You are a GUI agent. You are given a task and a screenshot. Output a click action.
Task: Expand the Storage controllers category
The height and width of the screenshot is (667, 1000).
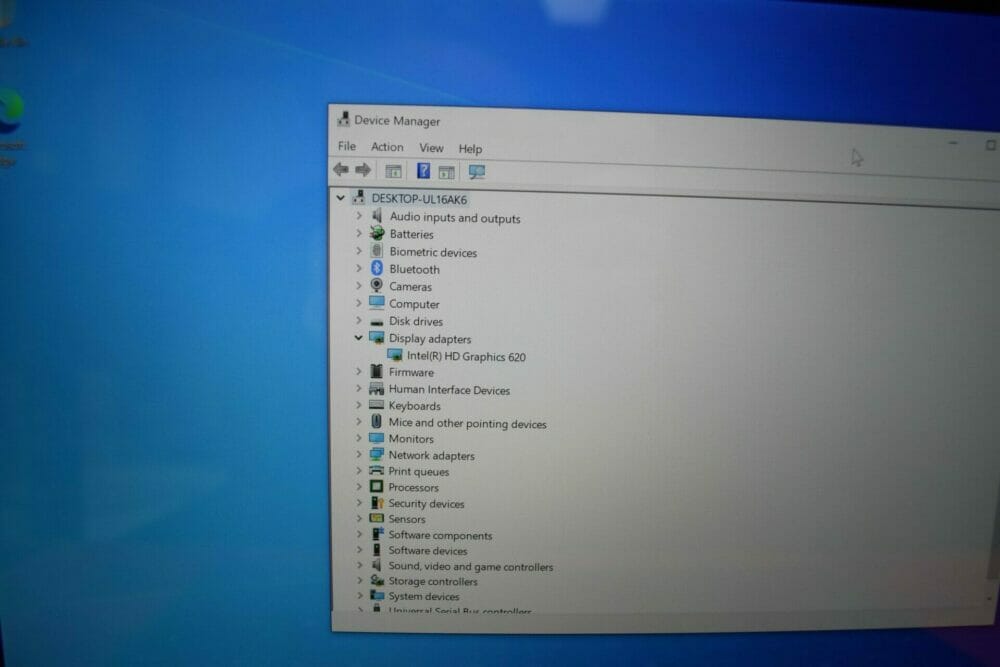360,580
